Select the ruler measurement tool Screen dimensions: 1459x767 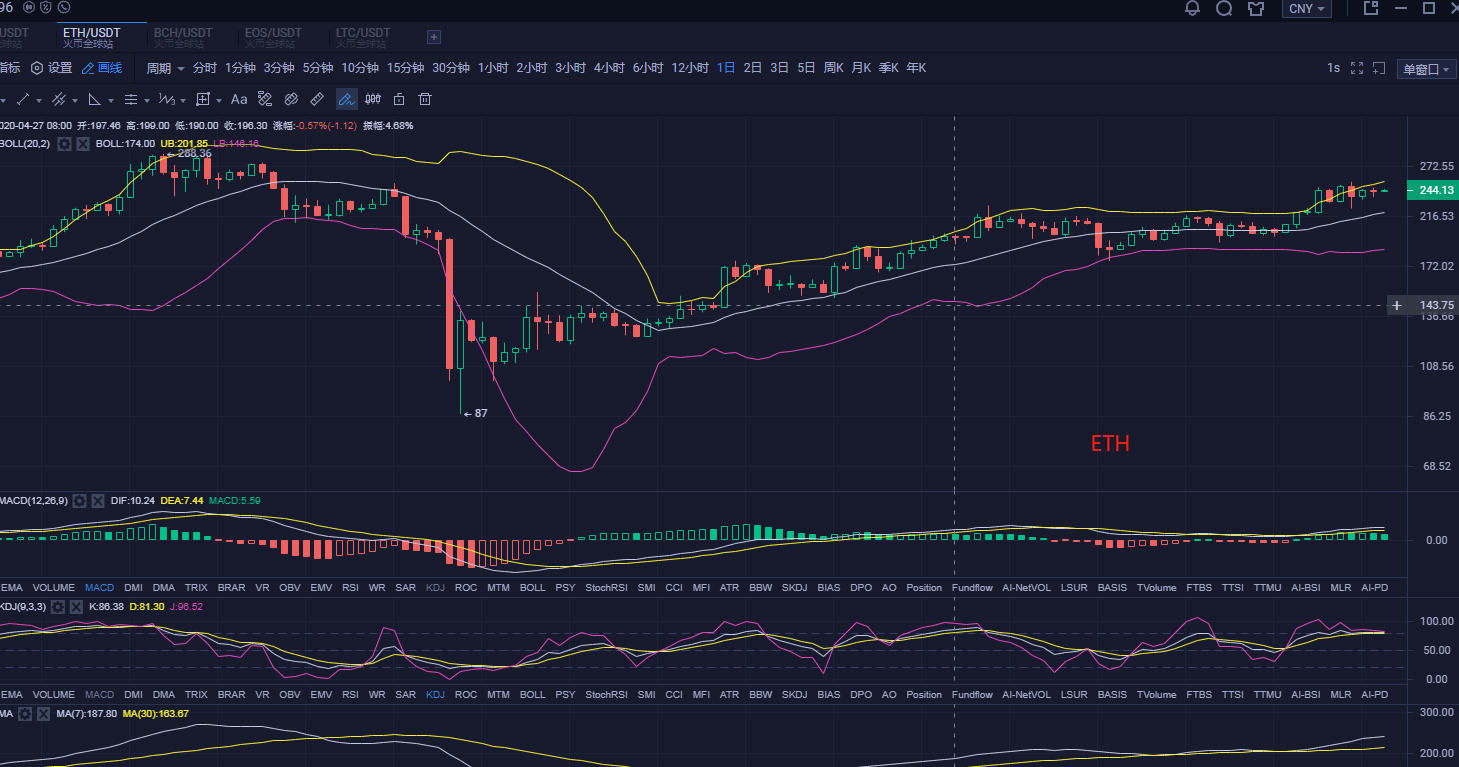[317, 99]
